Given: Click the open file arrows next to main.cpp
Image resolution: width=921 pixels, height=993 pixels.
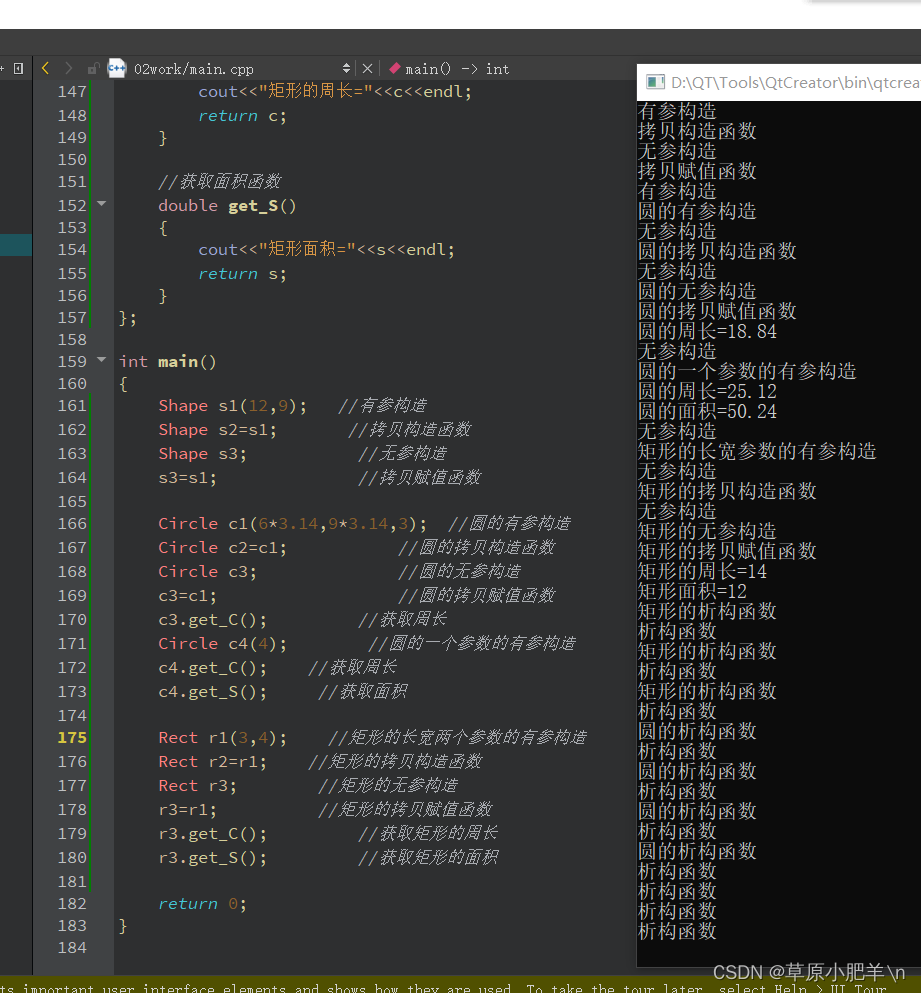Looking at the screenshot, I should point(346,68).
